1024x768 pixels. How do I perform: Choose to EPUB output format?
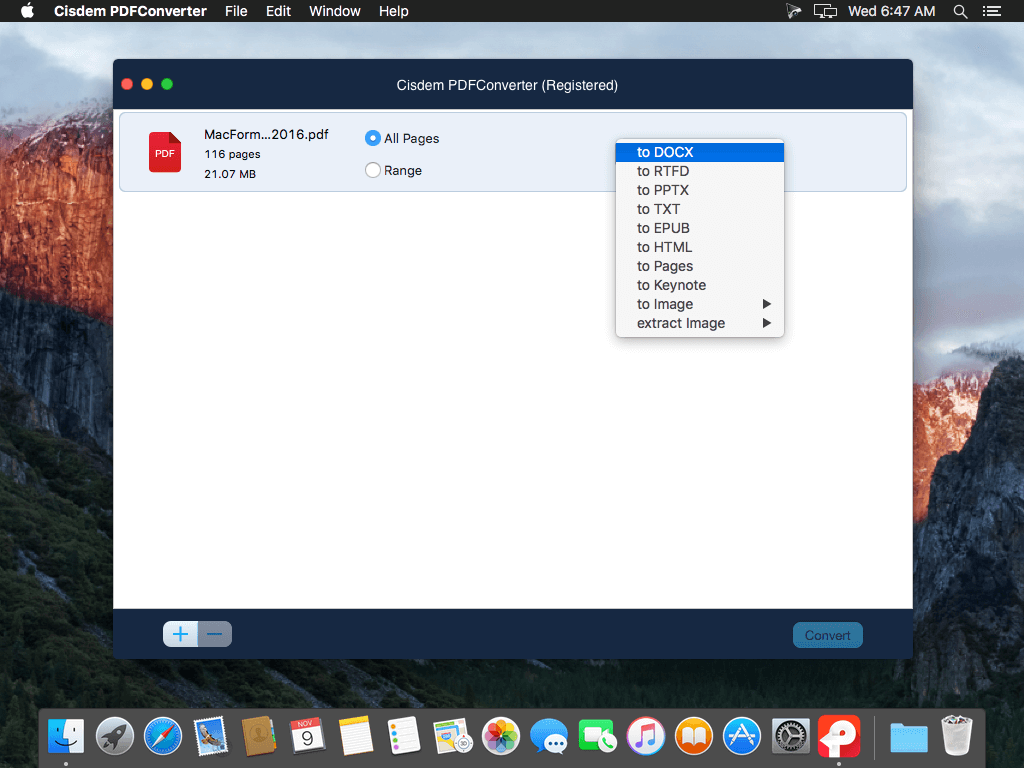tap(699, 228)
